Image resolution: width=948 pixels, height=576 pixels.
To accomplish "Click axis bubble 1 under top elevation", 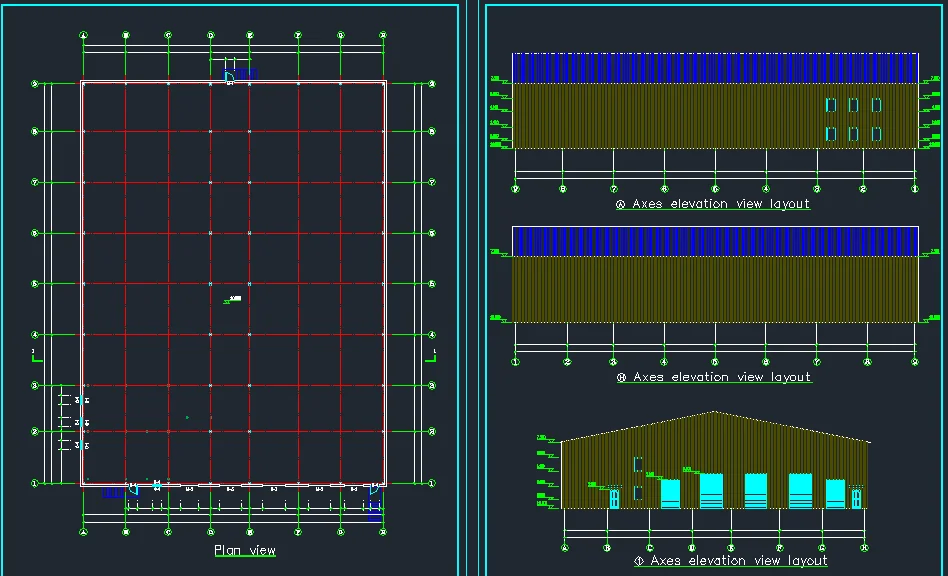I will pos(914,188).
